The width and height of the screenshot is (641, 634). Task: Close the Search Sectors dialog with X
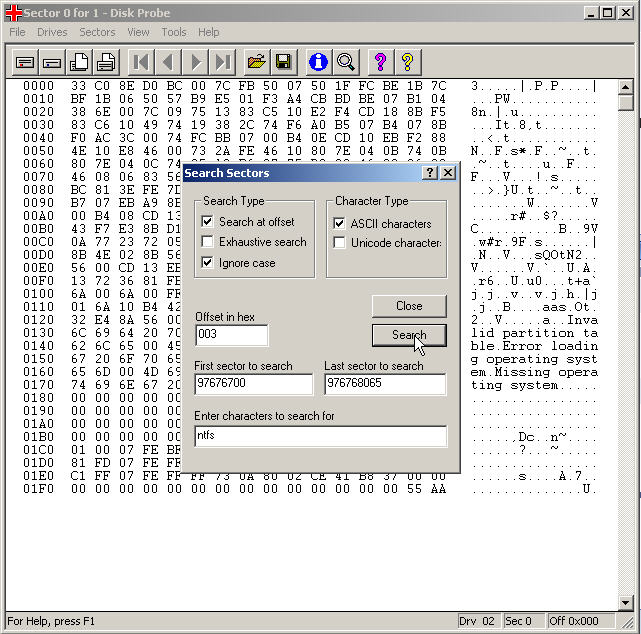[x=448, y=173]
